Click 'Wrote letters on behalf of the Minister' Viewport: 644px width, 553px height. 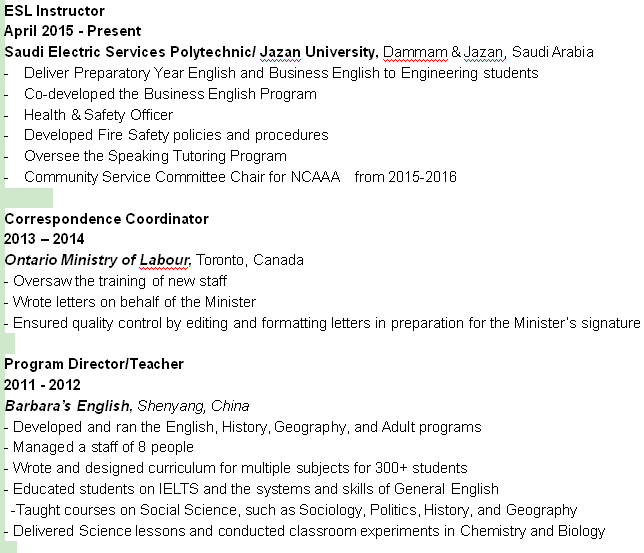pyautogui.click(x=134, y=302)
